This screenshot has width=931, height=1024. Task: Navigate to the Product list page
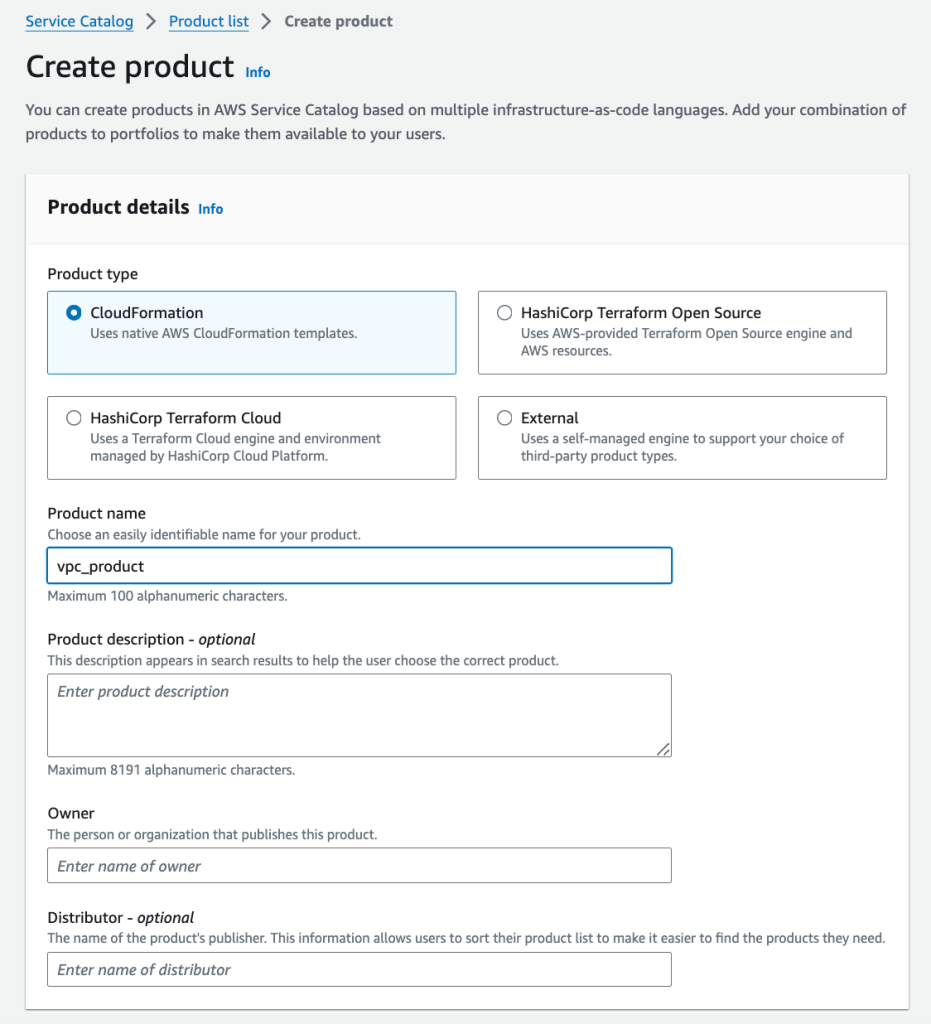click(x=208, y=21)
